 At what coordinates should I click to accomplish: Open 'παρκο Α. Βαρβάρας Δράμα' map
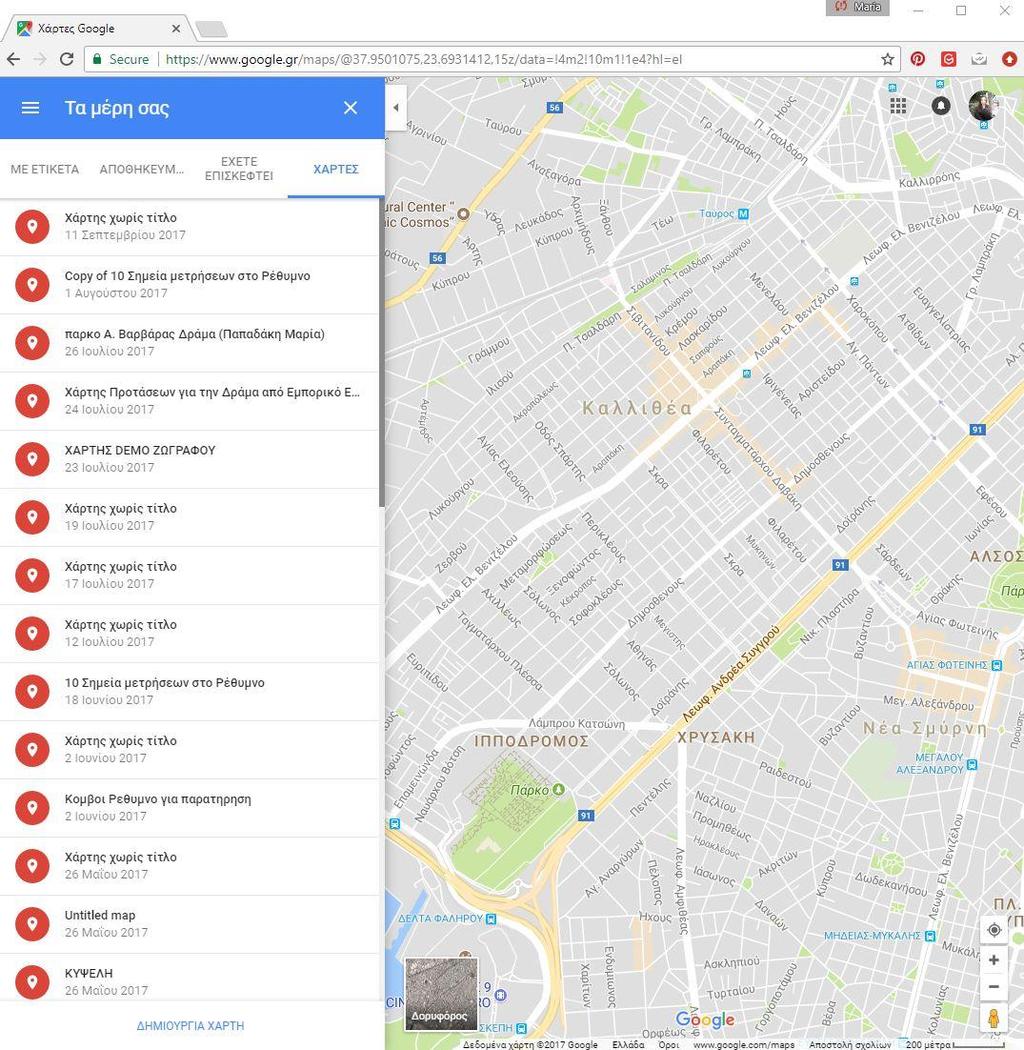point(190,343)
